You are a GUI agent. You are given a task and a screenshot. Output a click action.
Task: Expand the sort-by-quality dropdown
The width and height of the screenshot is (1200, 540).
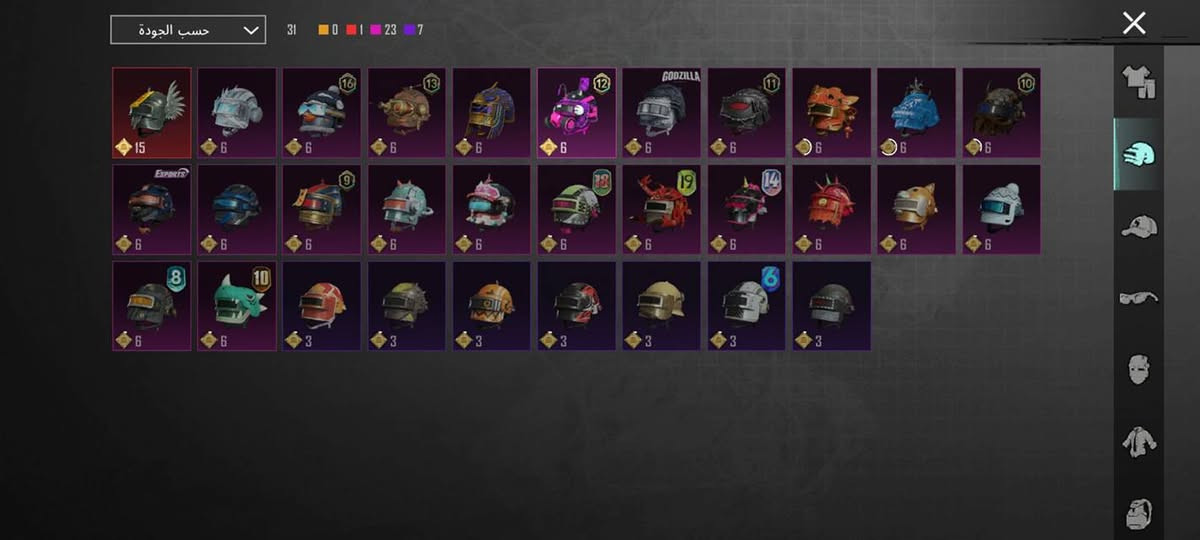coord(188,30)
